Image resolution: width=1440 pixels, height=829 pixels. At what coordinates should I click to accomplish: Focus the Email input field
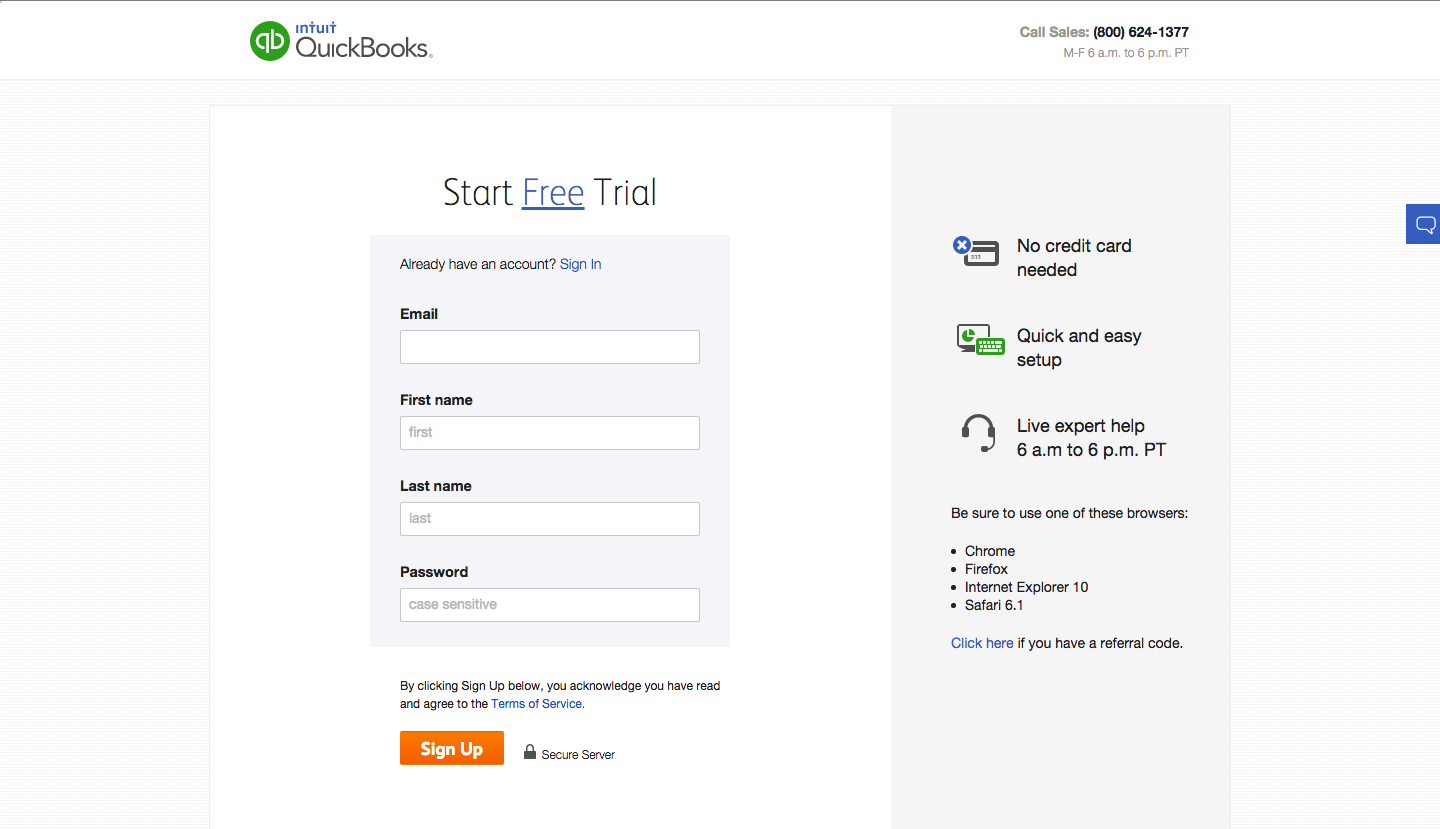coord(549,347)
